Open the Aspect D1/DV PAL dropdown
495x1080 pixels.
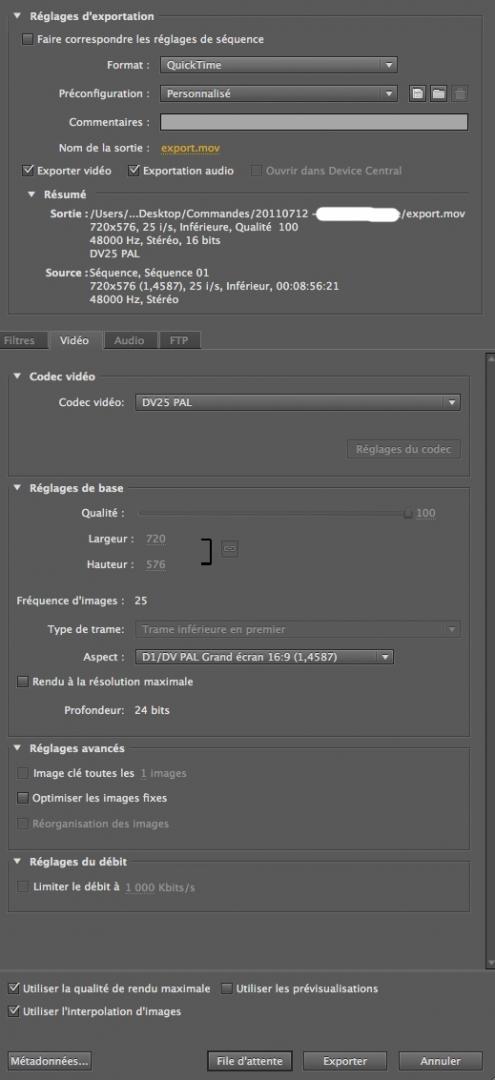click(x=264, y=657)
